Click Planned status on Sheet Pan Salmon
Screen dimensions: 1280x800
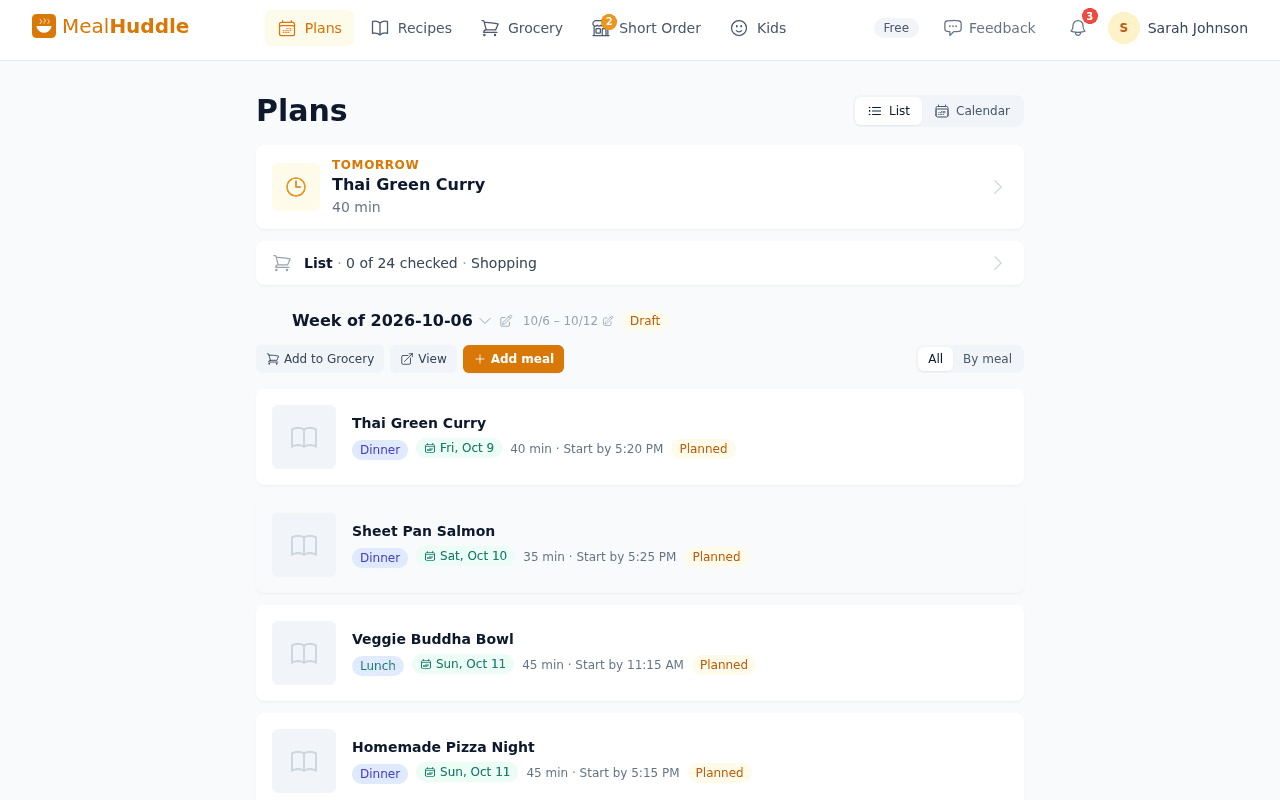(716, 557)
